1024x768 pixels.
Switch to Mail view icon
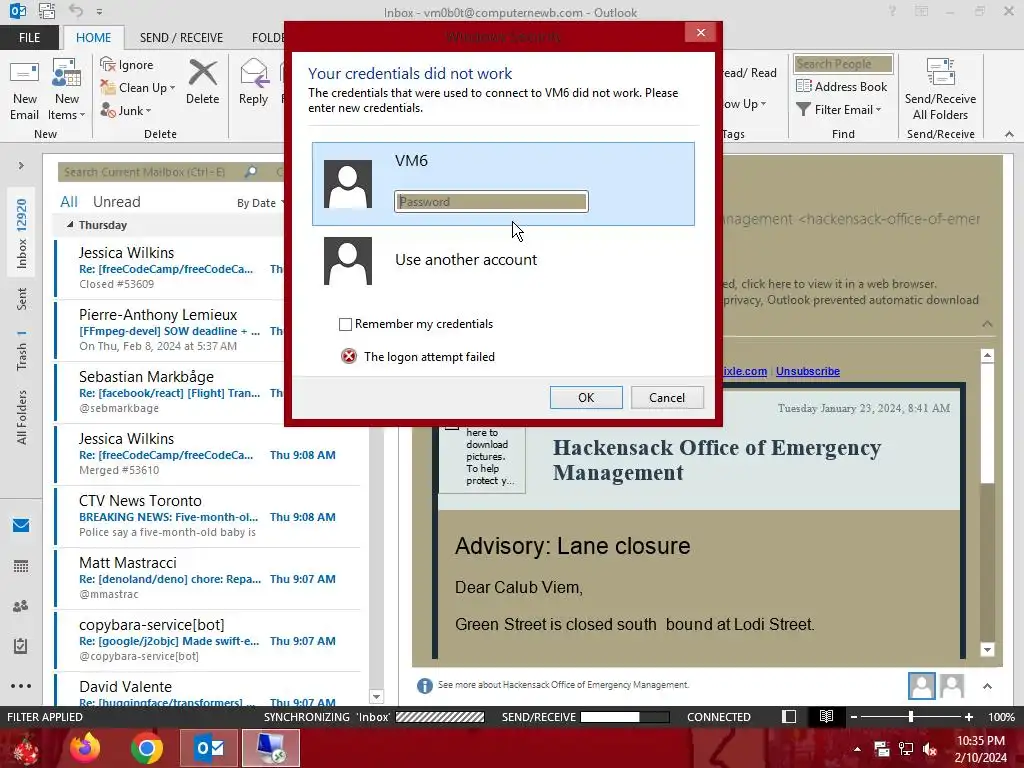coord(21,526)
